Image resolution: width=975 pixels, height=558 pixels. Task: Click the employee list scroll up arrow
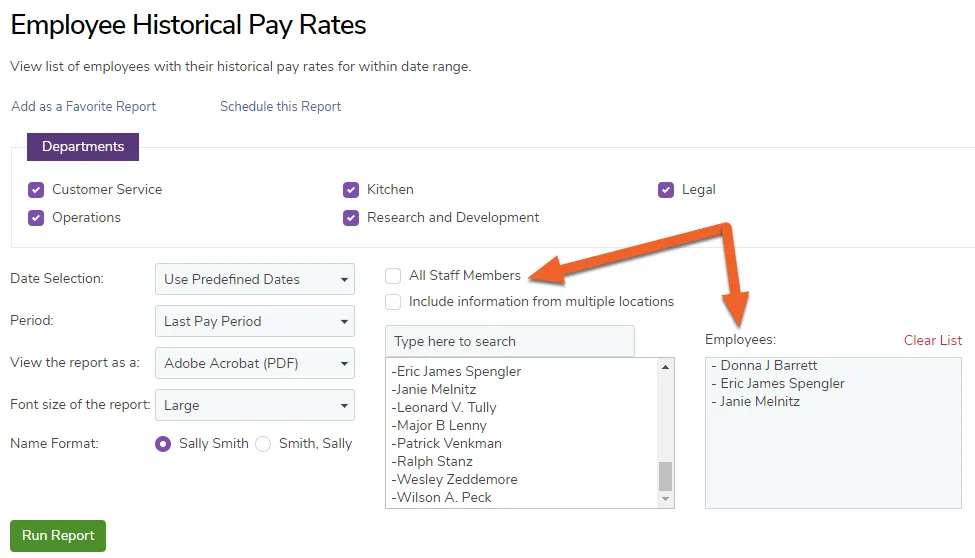tap(665, 367)
